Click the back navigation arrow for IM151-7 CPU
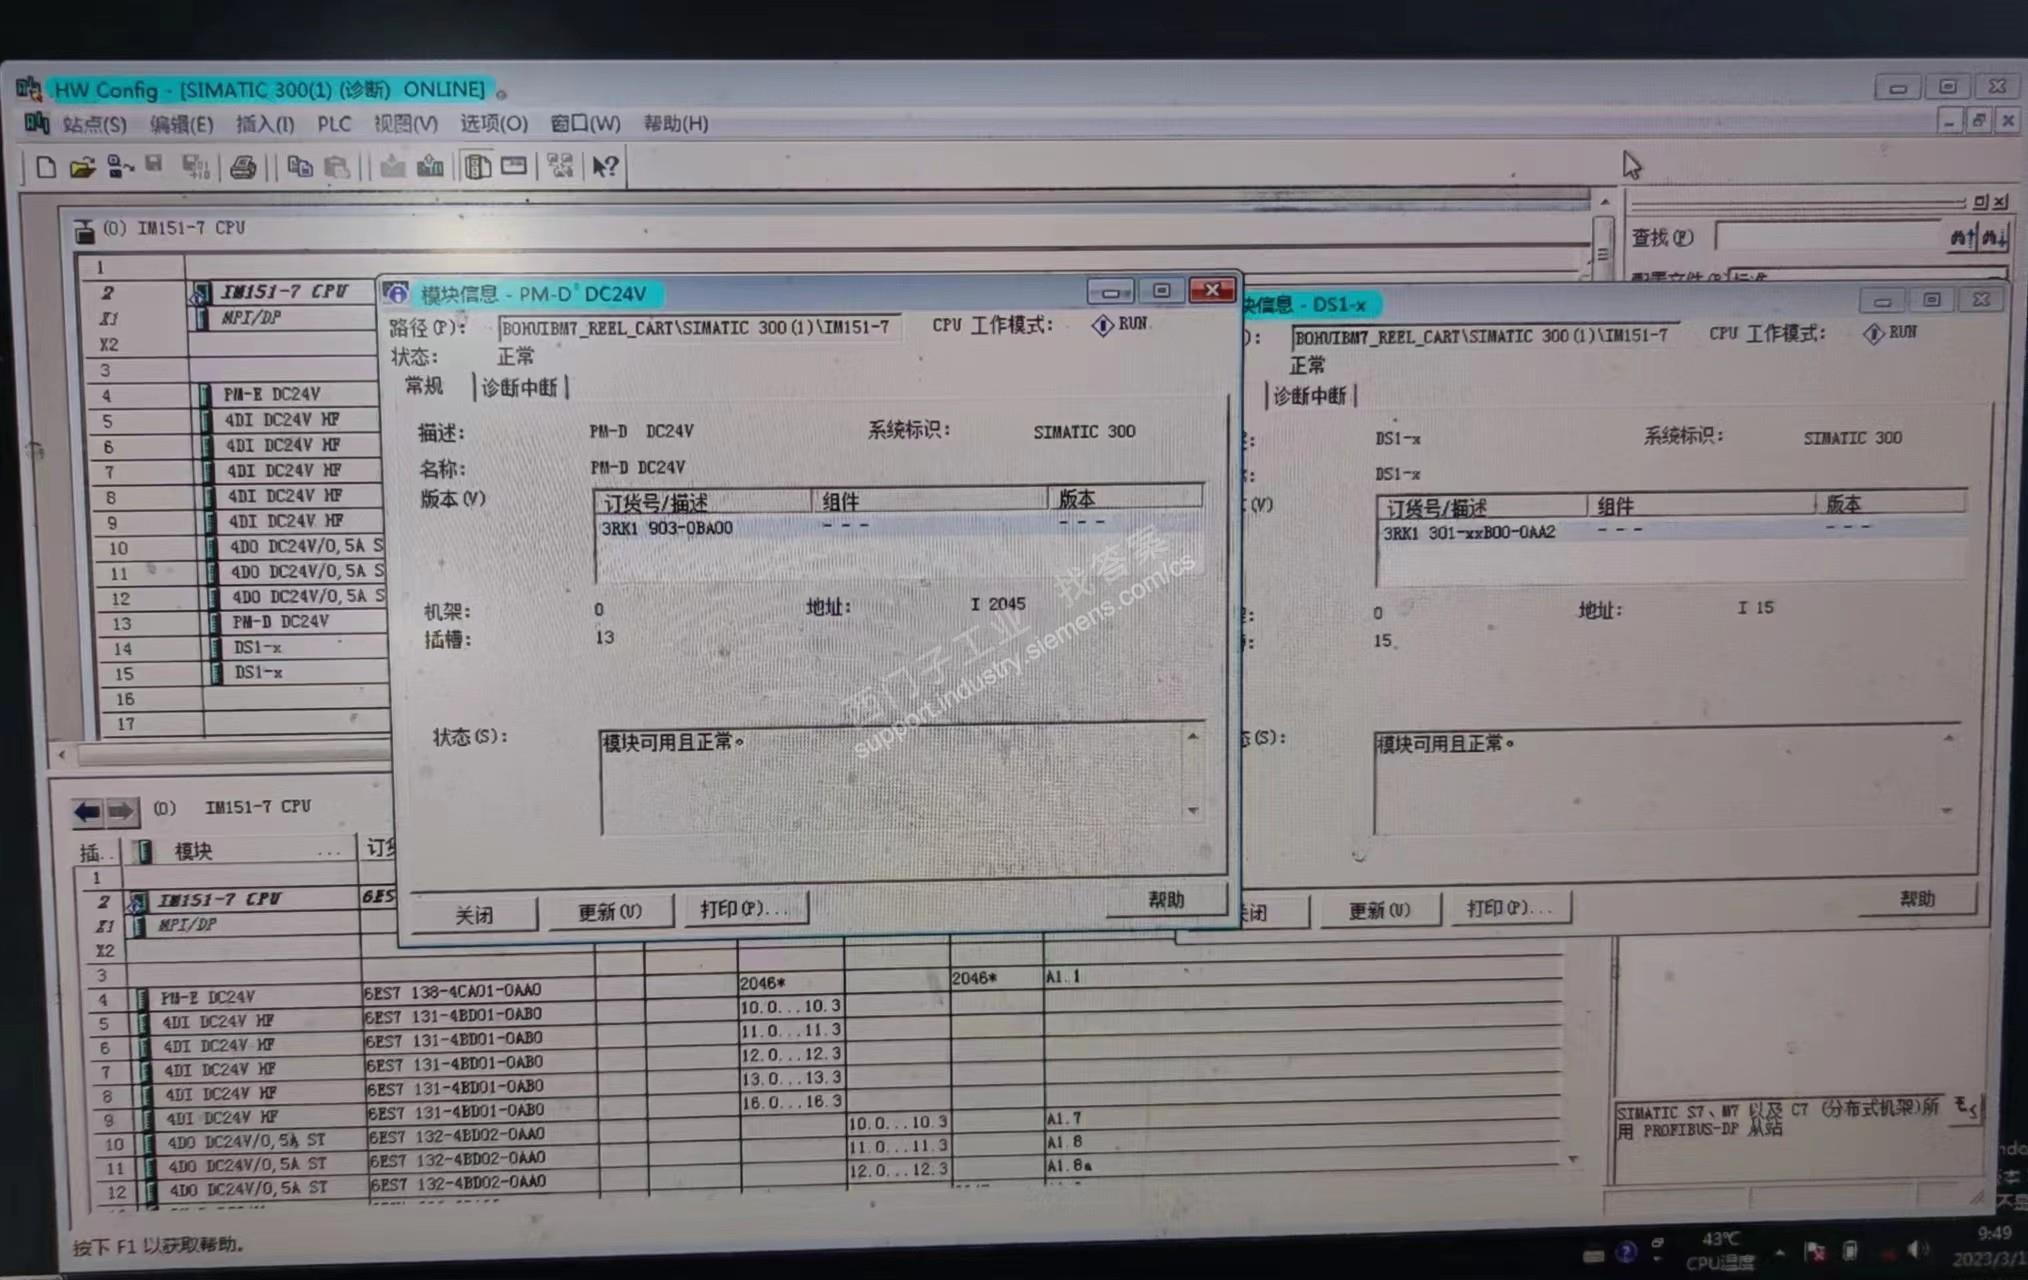The width and height of the screenshot is (2028, 1280). [x=87, y=811]
